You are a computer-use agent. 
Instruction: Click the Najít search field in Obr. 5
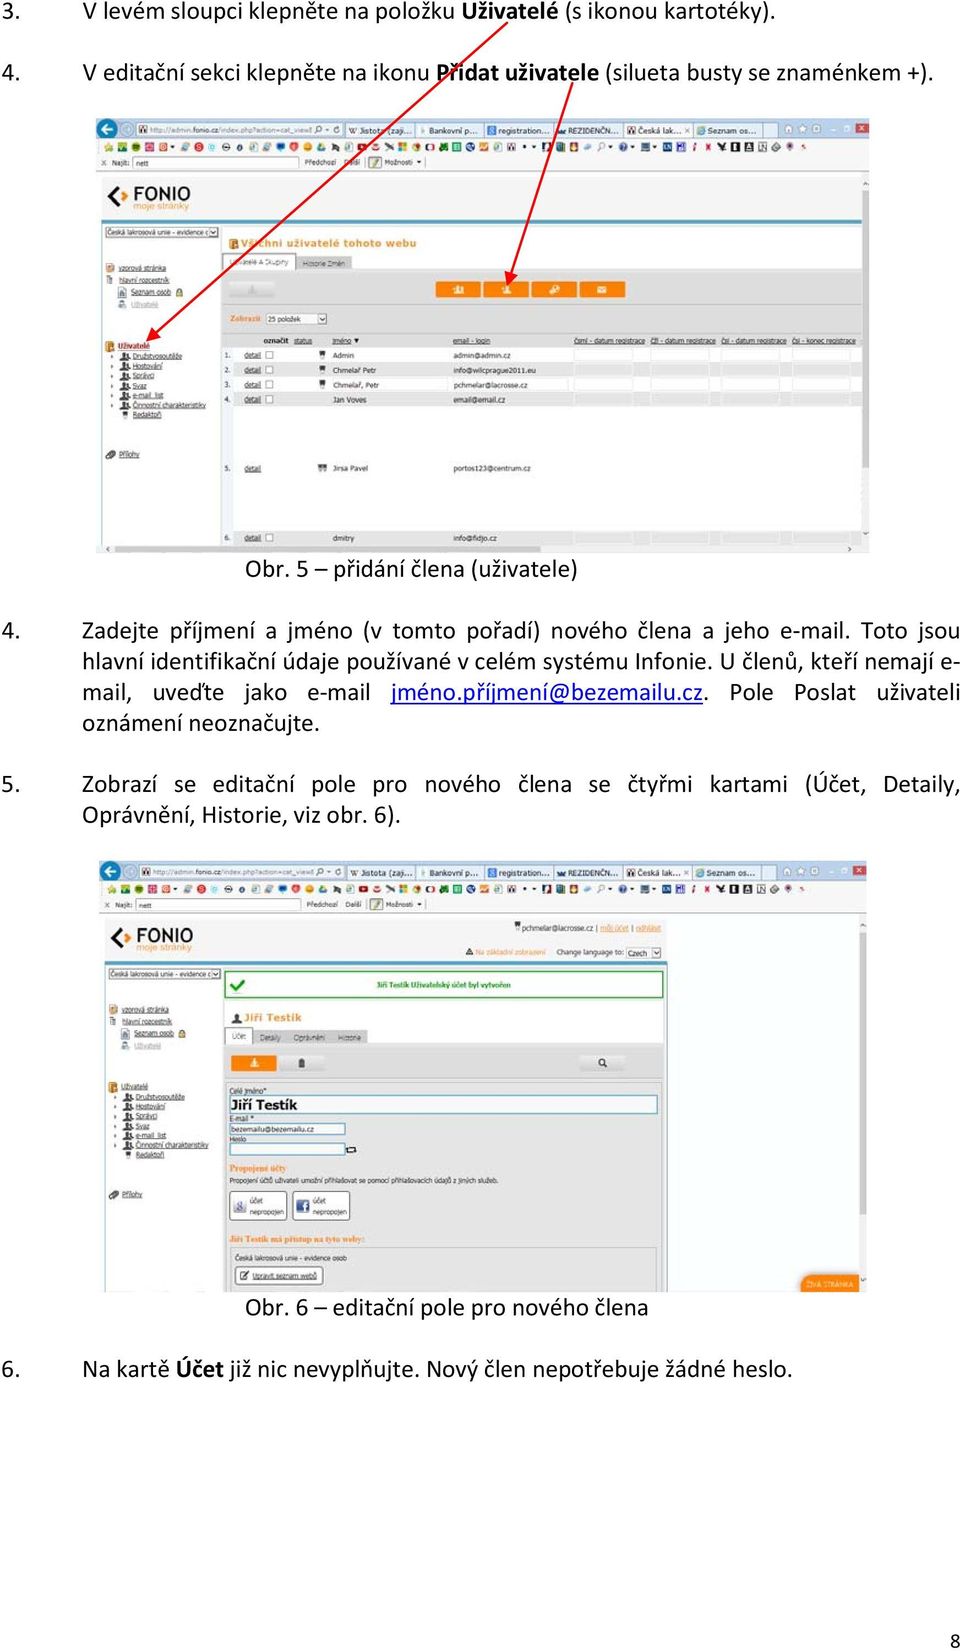tap(216, 162)
